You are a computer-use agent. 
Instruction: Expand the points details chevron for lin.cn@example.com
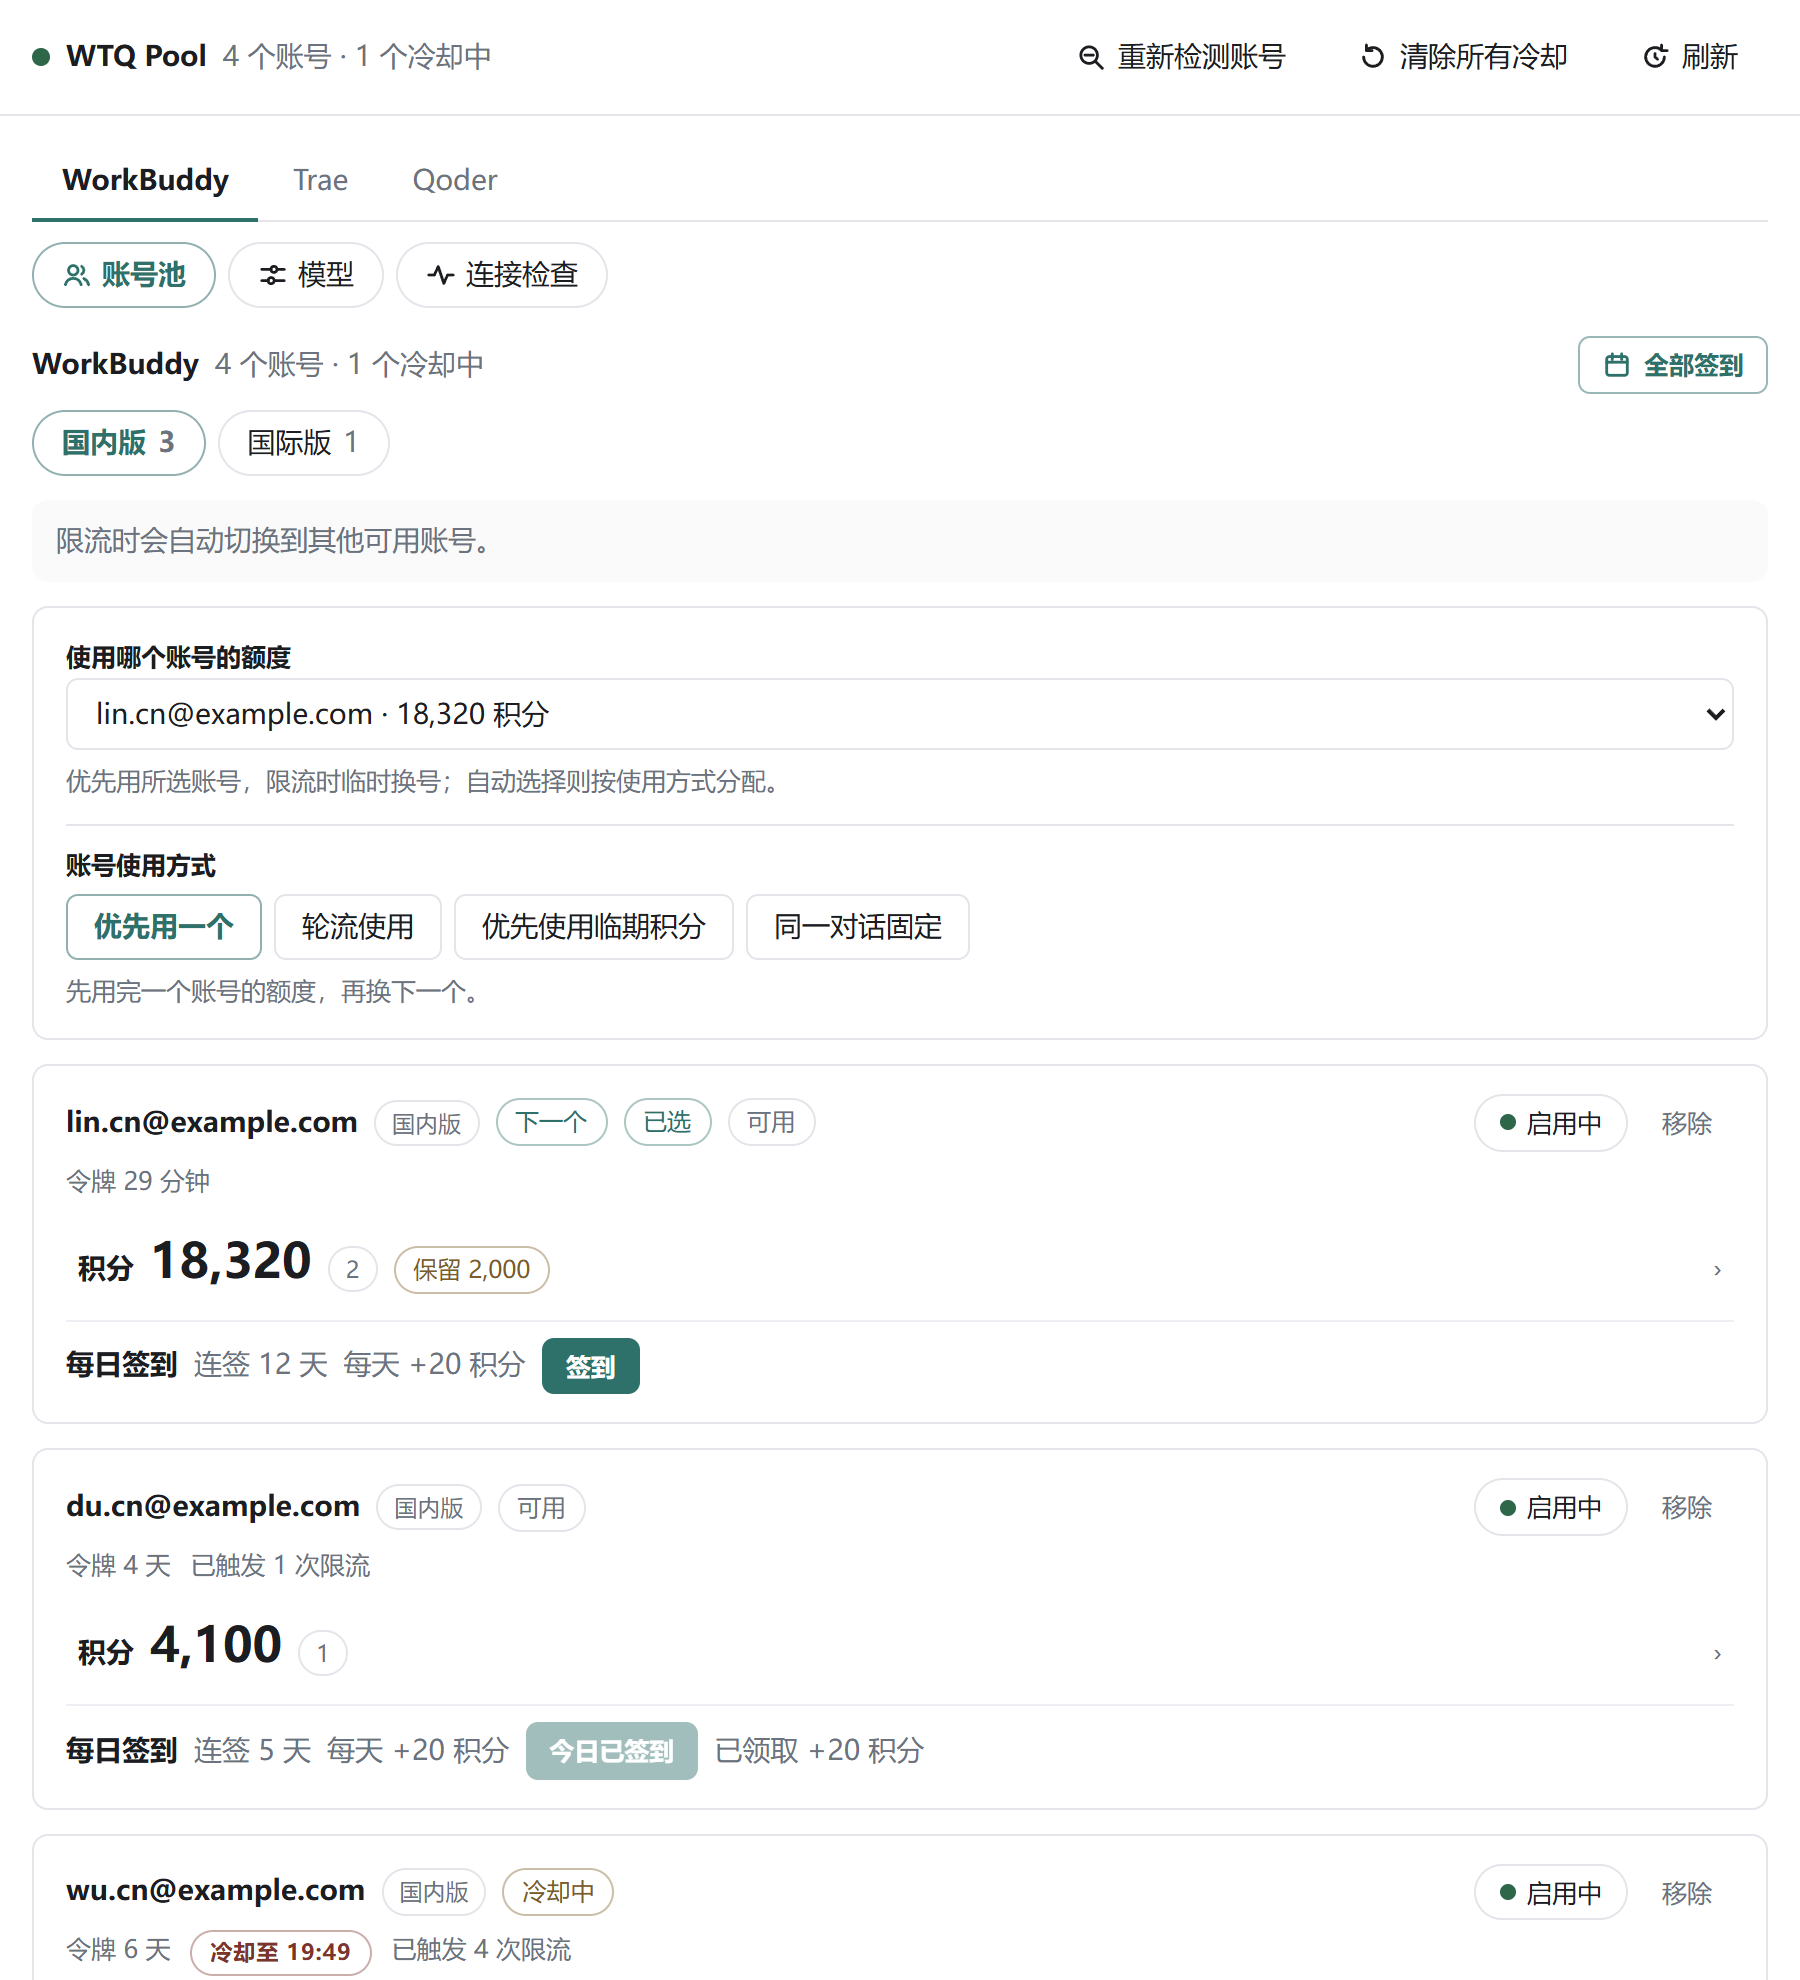tap(1717, 1270)
